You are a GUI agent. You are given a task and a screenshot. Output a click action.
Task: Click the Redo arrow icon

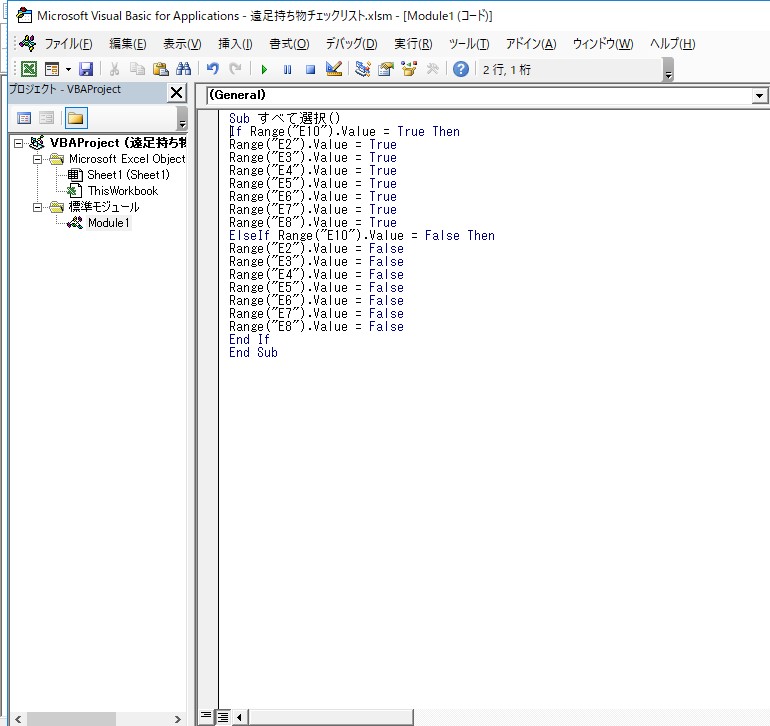(236, 69)
